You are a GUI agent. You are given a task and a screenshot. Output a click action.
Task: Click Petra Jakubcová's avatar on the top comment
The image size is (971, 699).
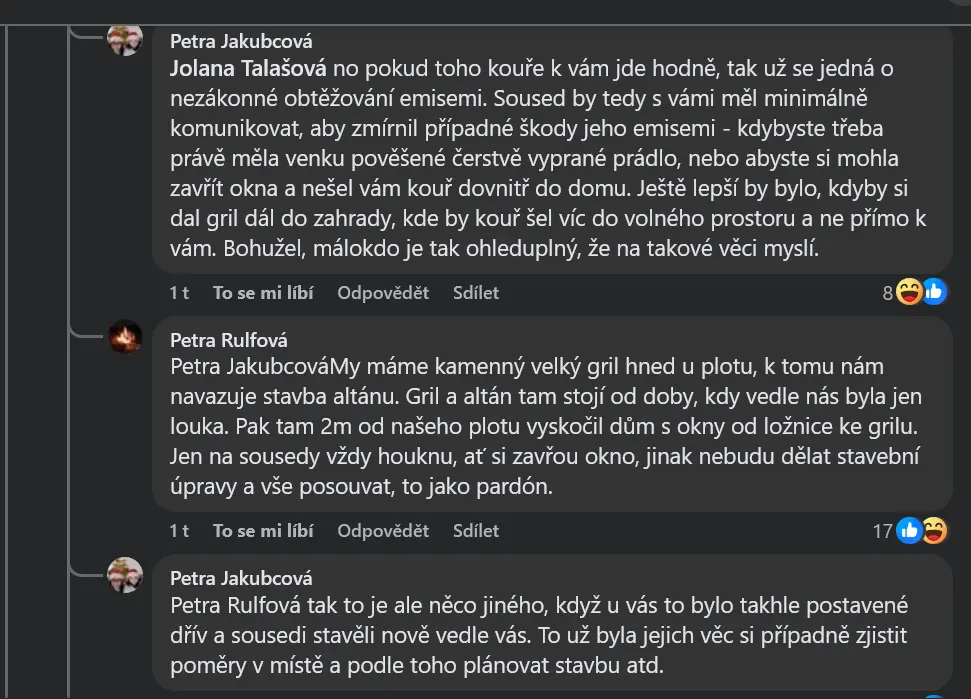pos(125,39)
